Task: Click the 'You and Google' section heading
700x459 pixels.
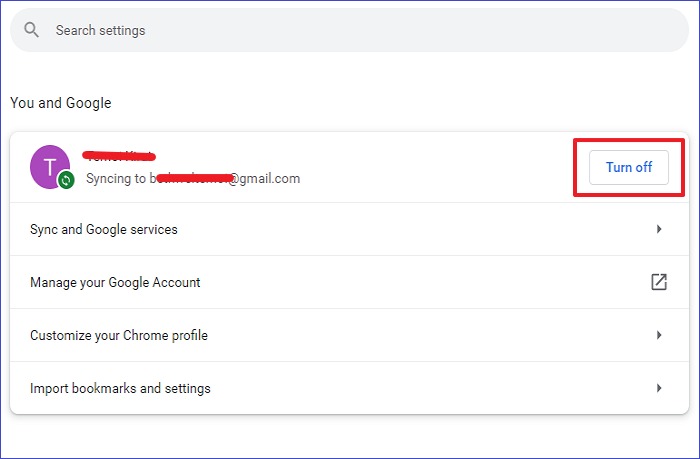Action: (x=61, y=103)
